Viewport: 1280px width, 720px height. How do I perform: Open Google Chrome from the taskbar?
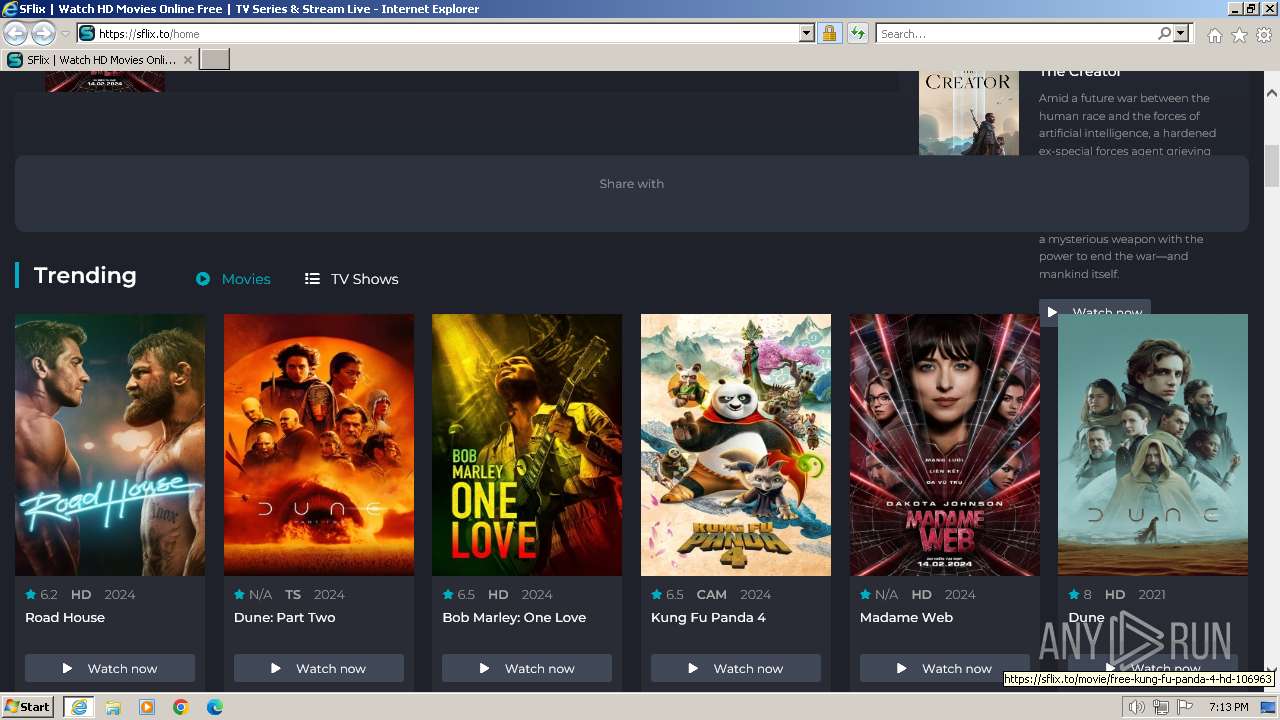click(x=181, y=707)
